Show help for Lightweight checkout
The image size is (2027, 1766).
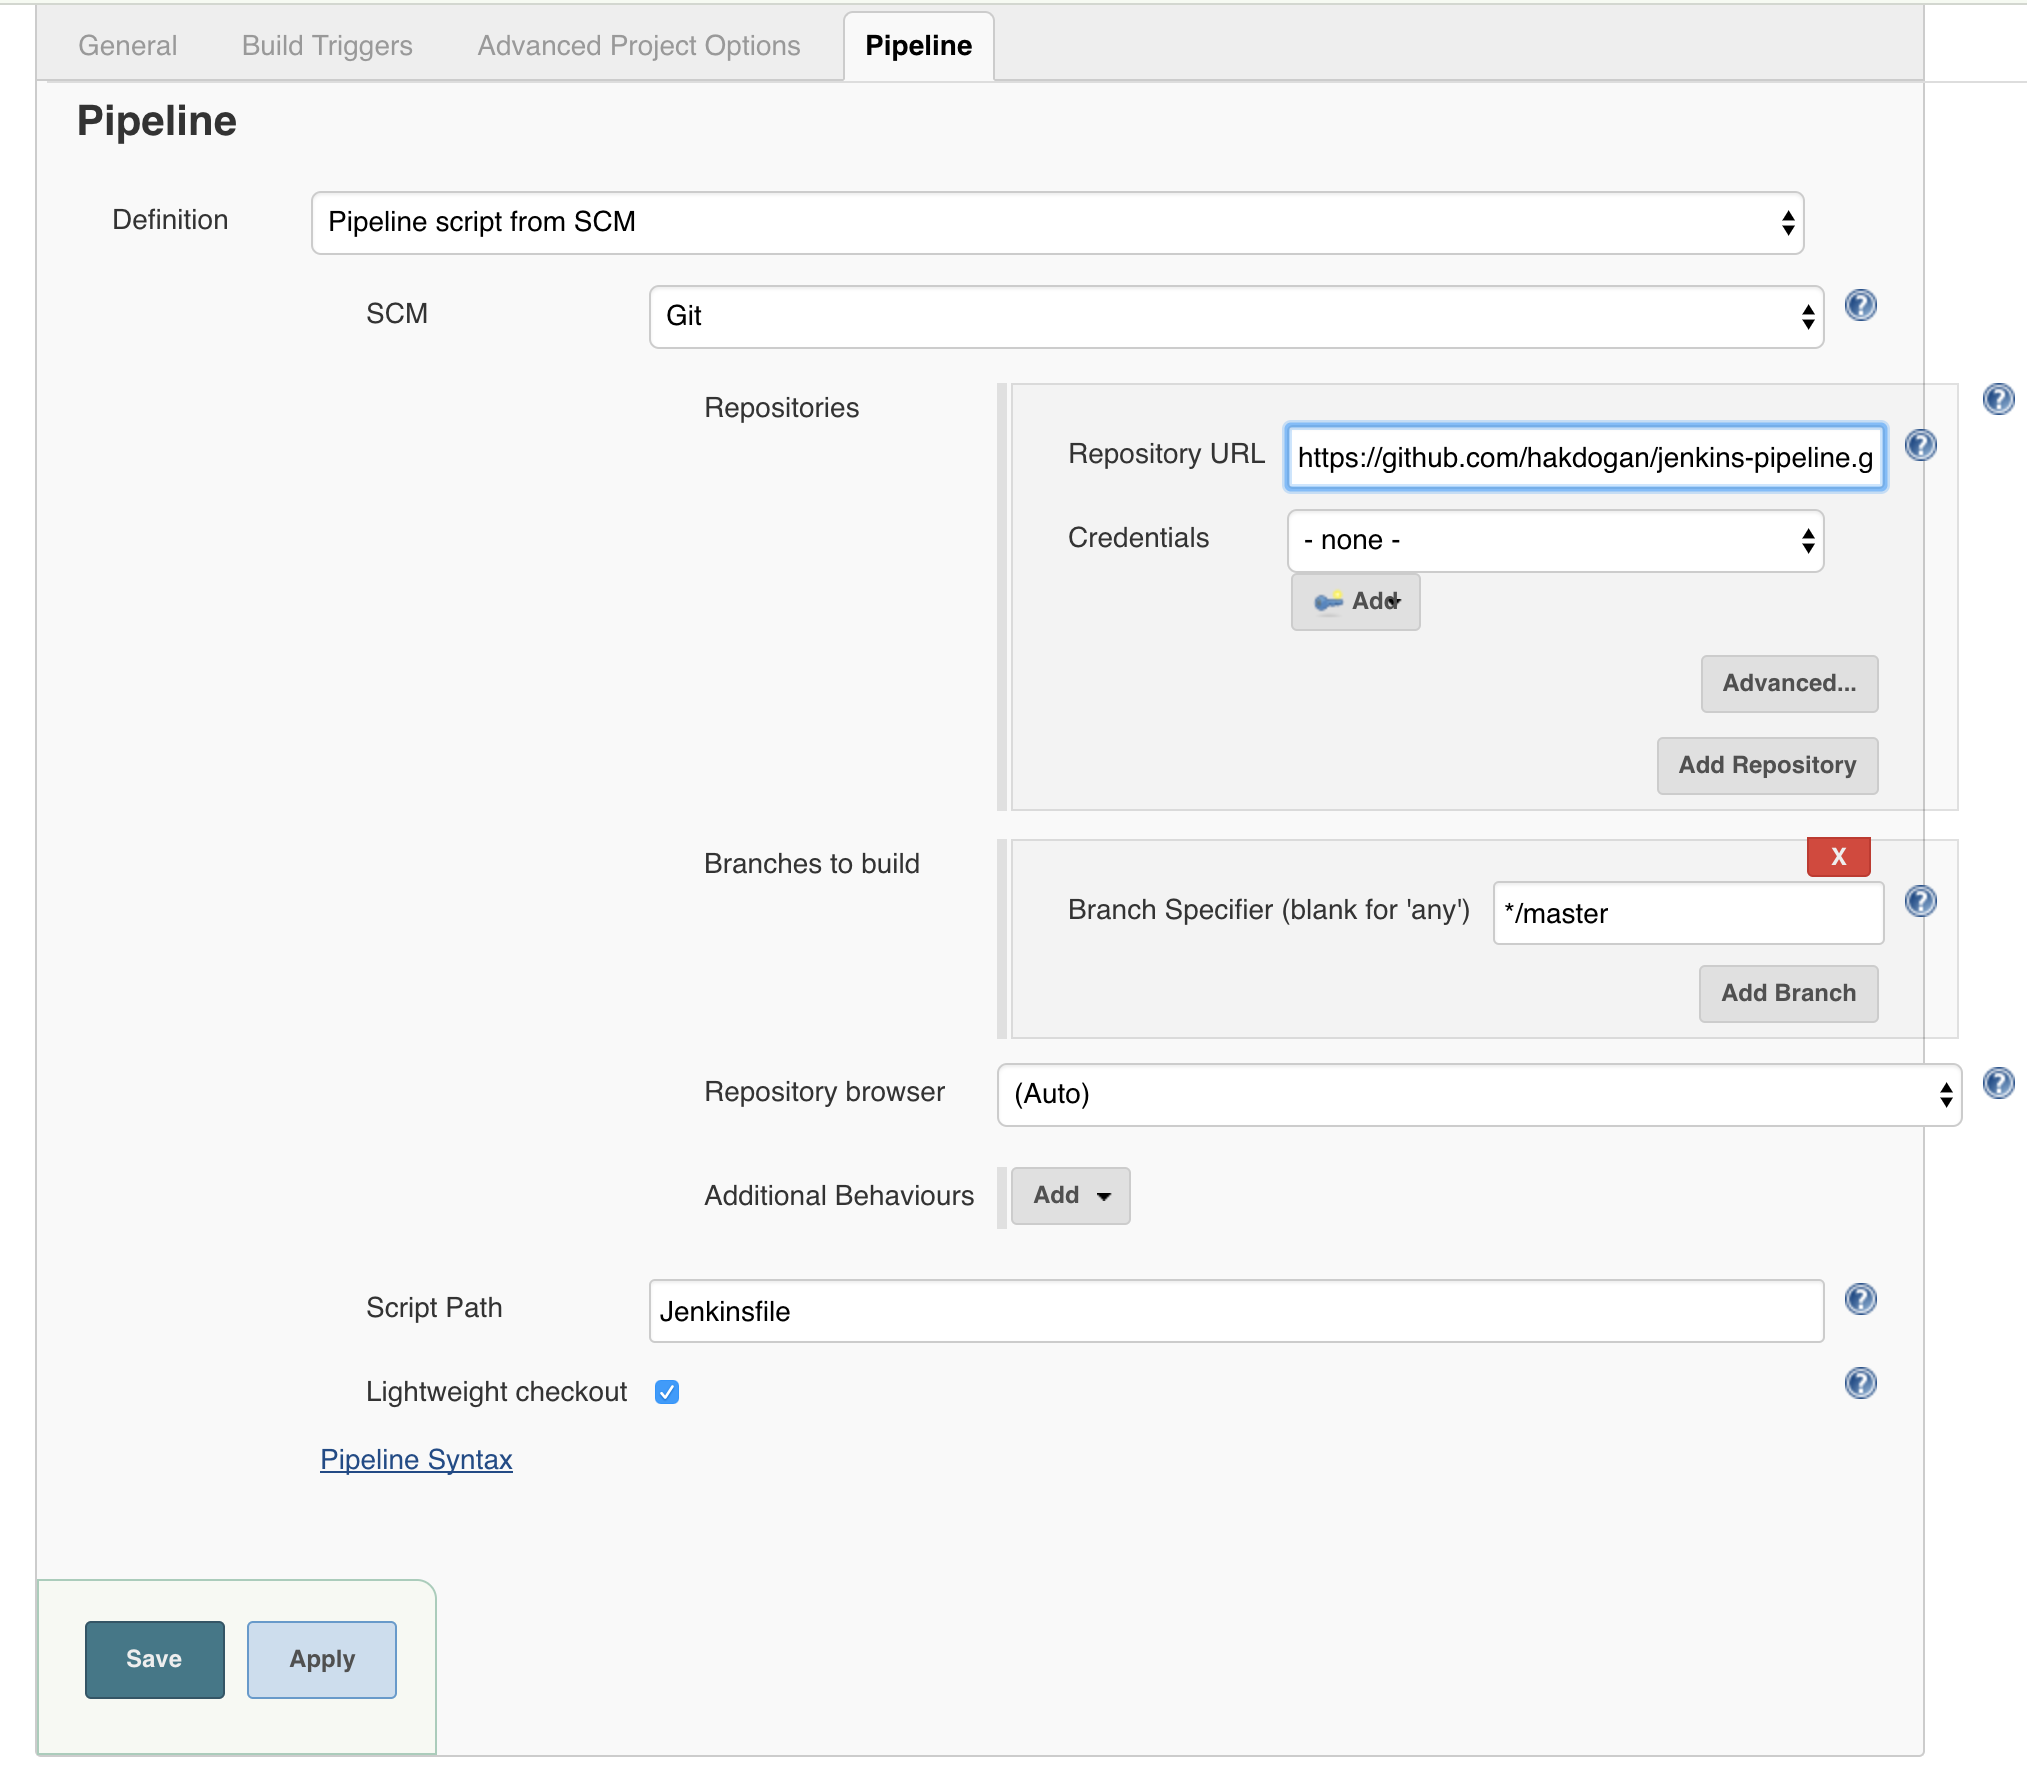click(1860, 1383)
